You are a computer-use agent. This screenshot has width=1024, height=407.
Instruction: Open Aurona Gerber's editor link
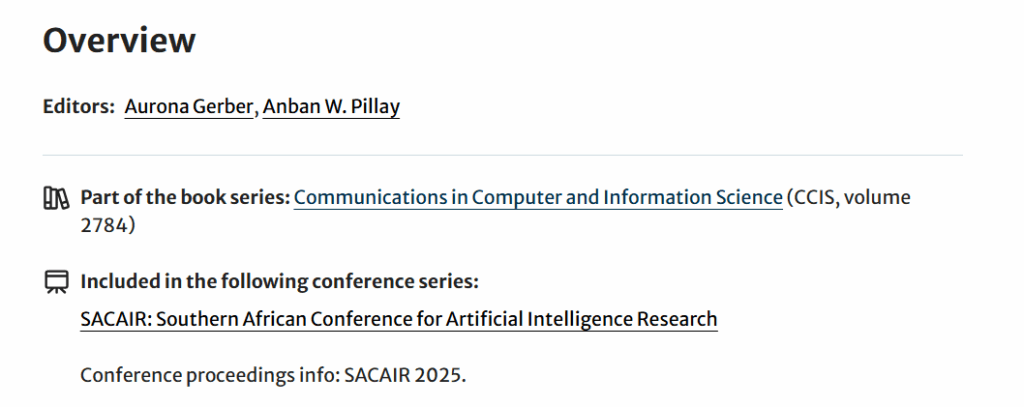coord(189,107)
